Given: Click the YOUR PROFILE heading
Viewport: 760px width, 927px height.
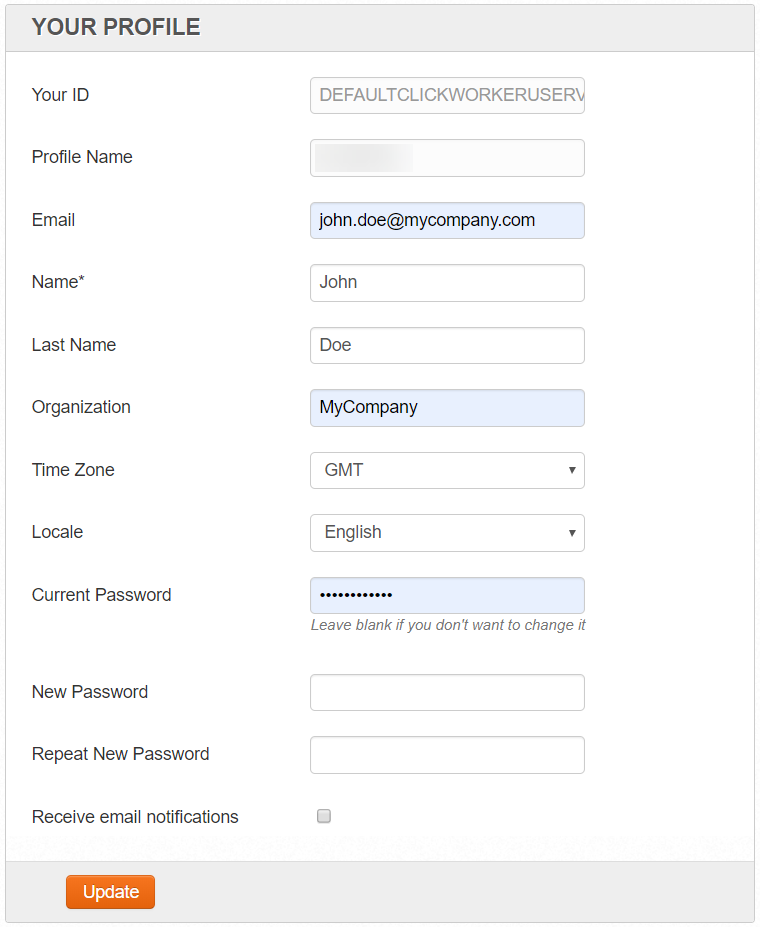Looking at the screenshot, I should point(116,27).
